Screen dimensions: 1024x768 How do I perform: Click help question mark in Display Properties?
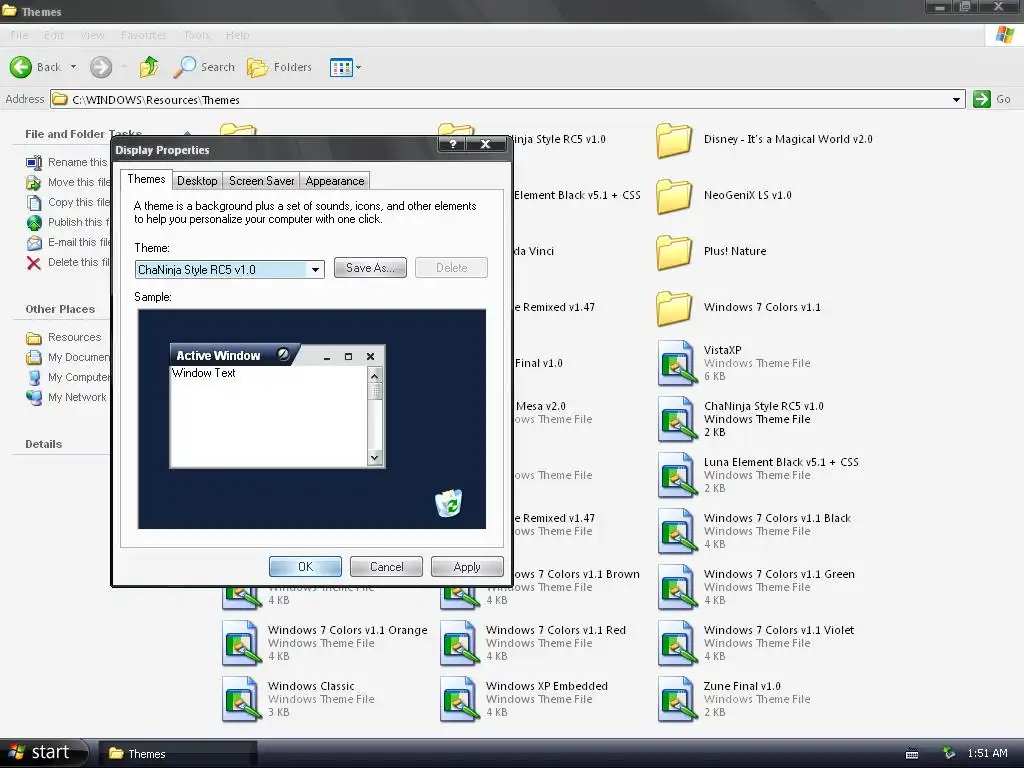[x=453, y=144]
